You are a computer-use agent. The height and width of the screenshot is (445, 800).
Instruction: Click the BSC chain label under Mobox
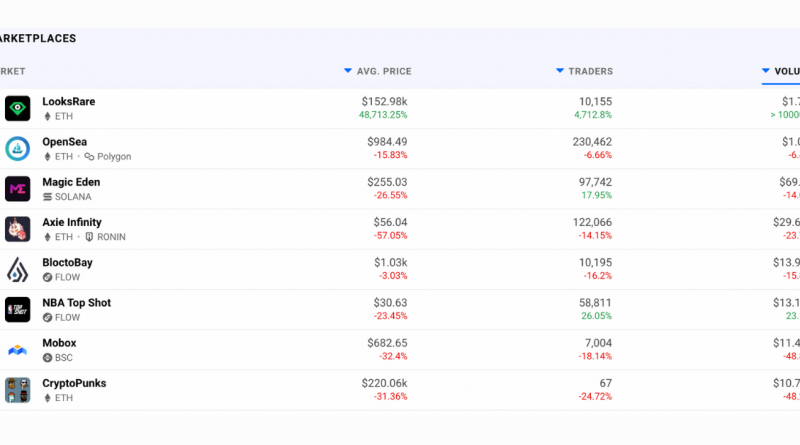[x=63, y=357]
